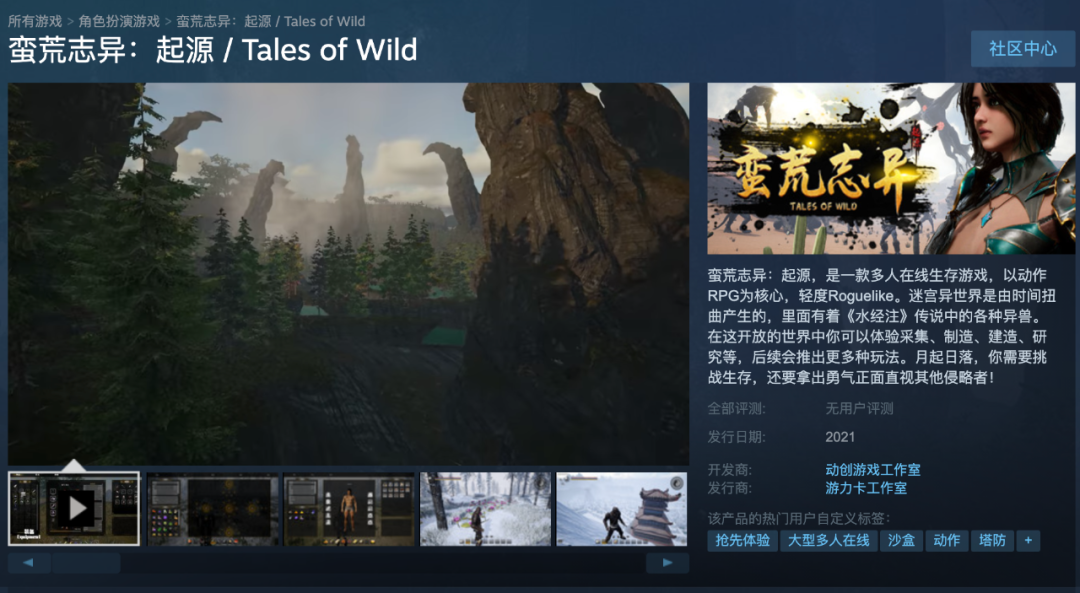Open developer 动创游戏工作室 page

tap(873, 470)
